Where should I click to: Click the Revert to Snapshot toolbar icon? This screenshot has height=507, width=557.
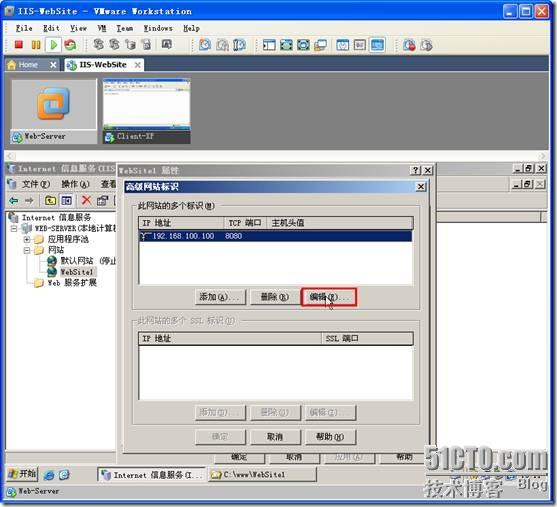(x=222, y=45)
